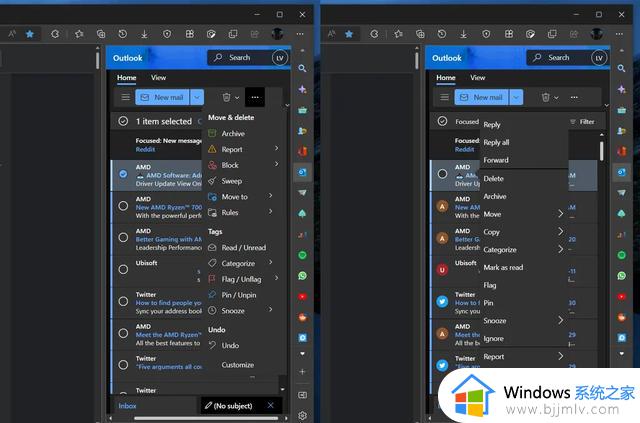640x423 pixels.
Task: Click Pin / Unpin icon in left menu
Action: [212, 295]
